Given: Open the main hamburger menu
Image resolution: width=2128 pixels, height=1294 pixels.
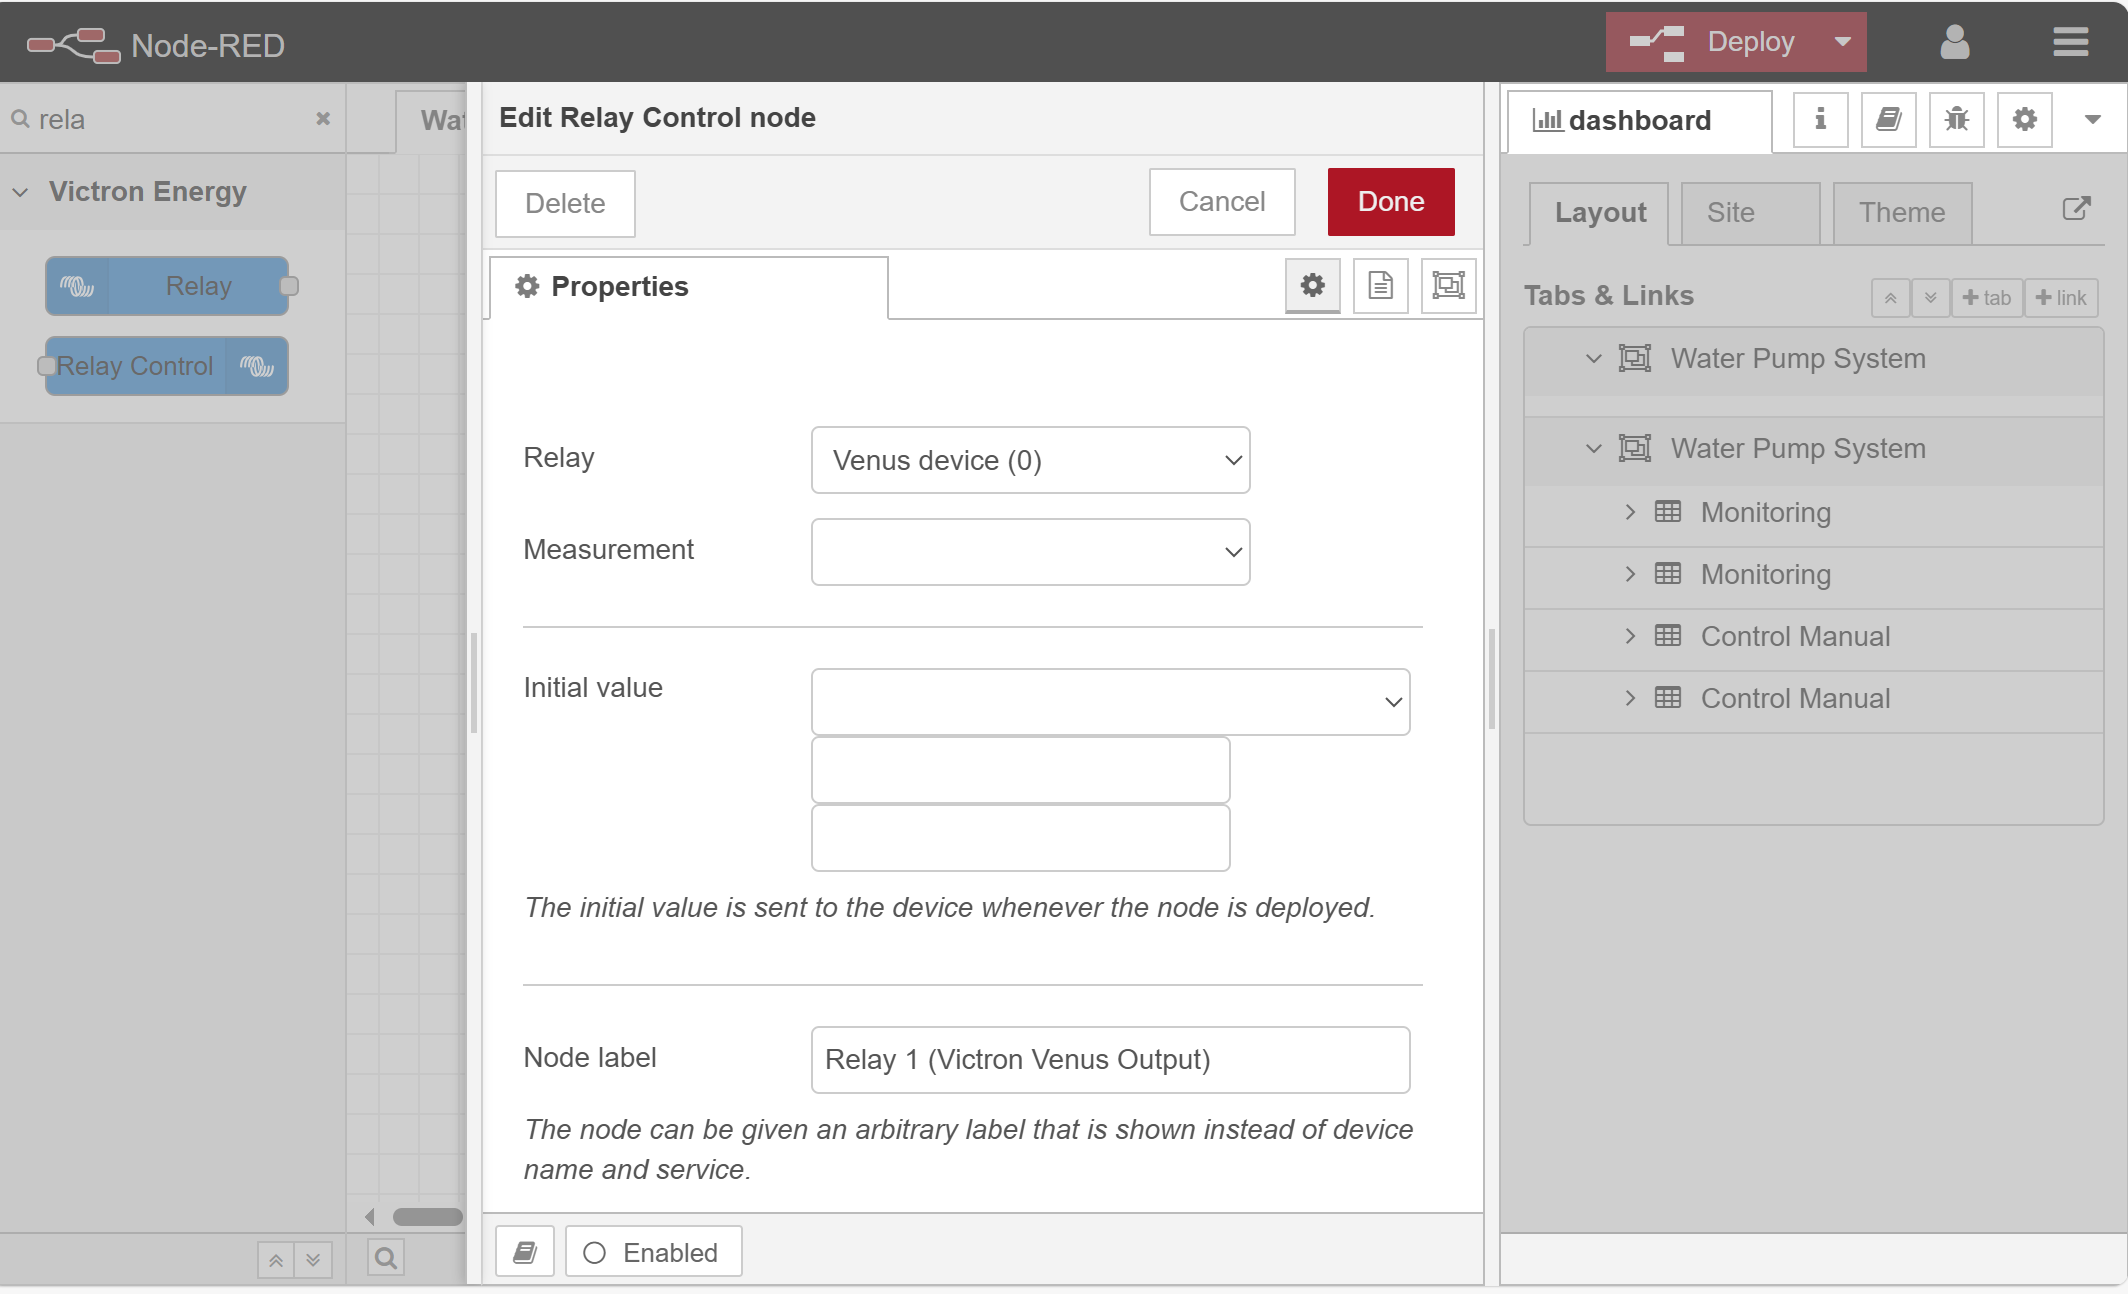Looking at the screenshot, I should click(2070, 42).
